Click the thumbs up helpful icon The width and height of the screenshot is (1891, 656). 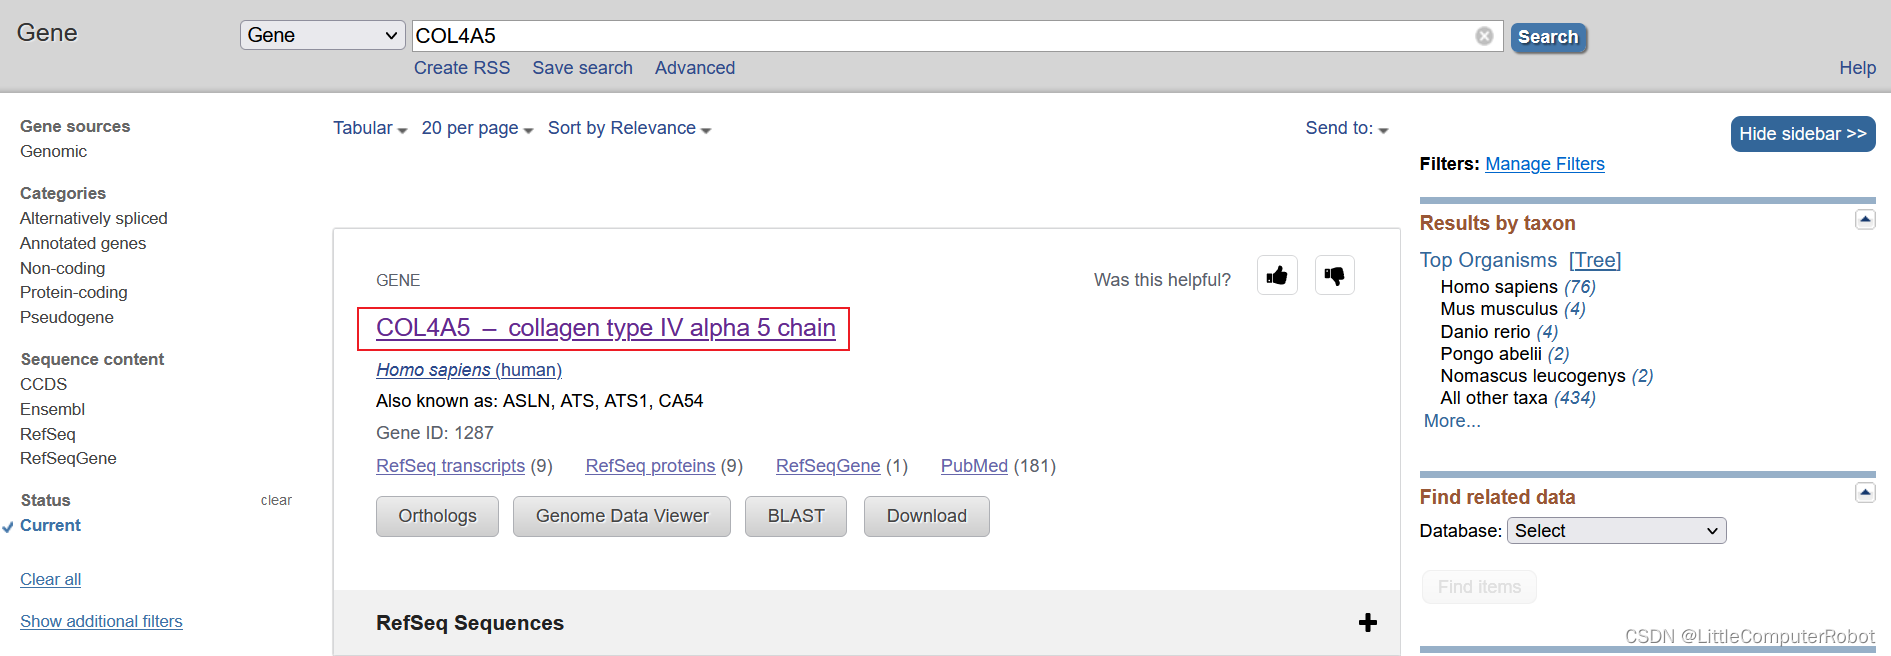point(1277,276)
